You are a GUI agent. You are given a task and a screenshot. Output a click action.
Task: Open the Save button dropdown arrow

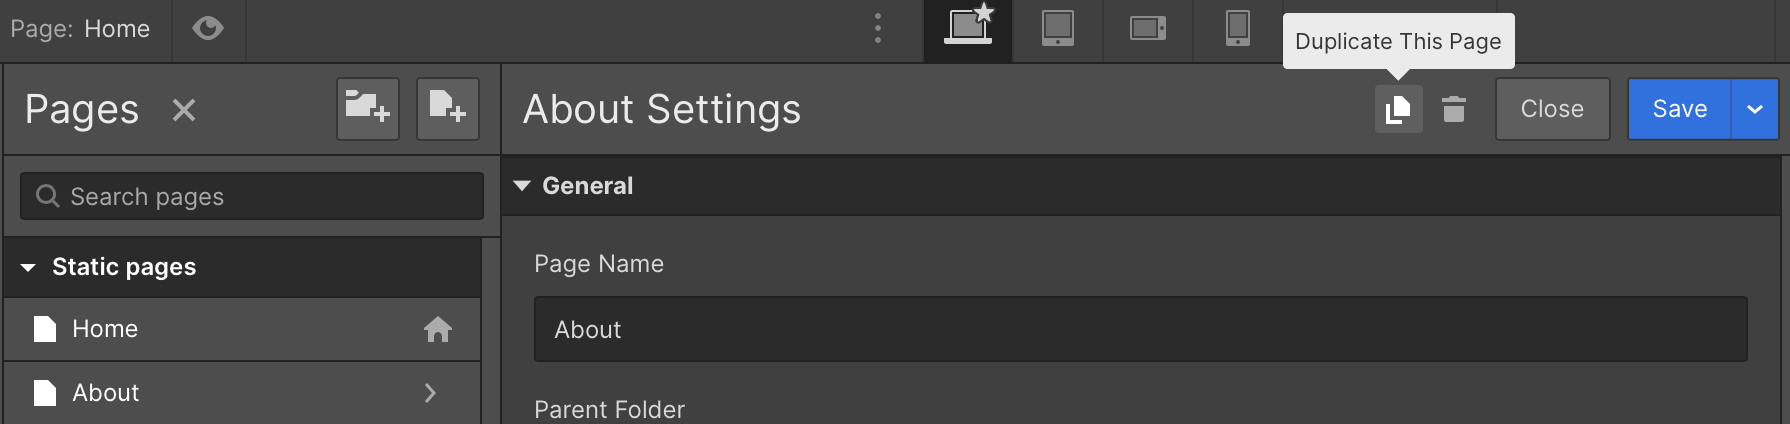tap(1755, 109)
